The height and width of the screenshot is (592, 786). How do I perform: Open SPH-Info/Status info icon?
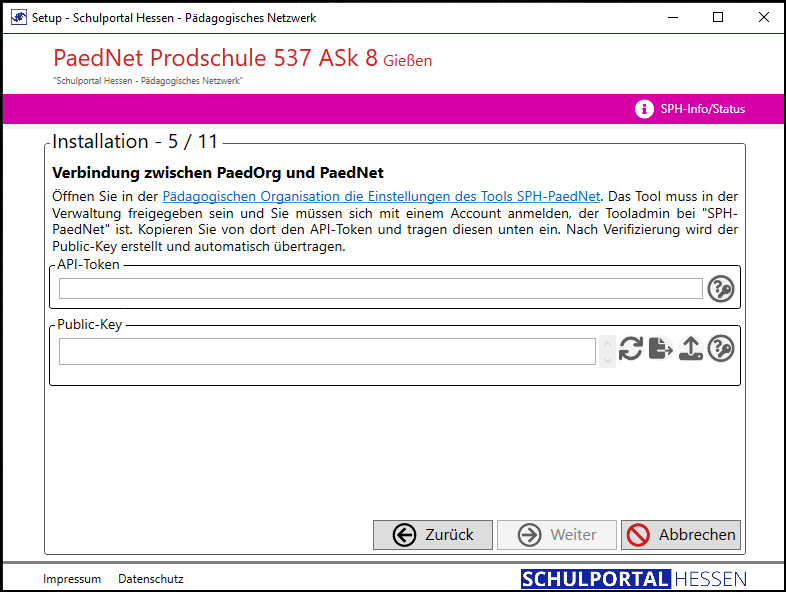click(x=644, y=109)
